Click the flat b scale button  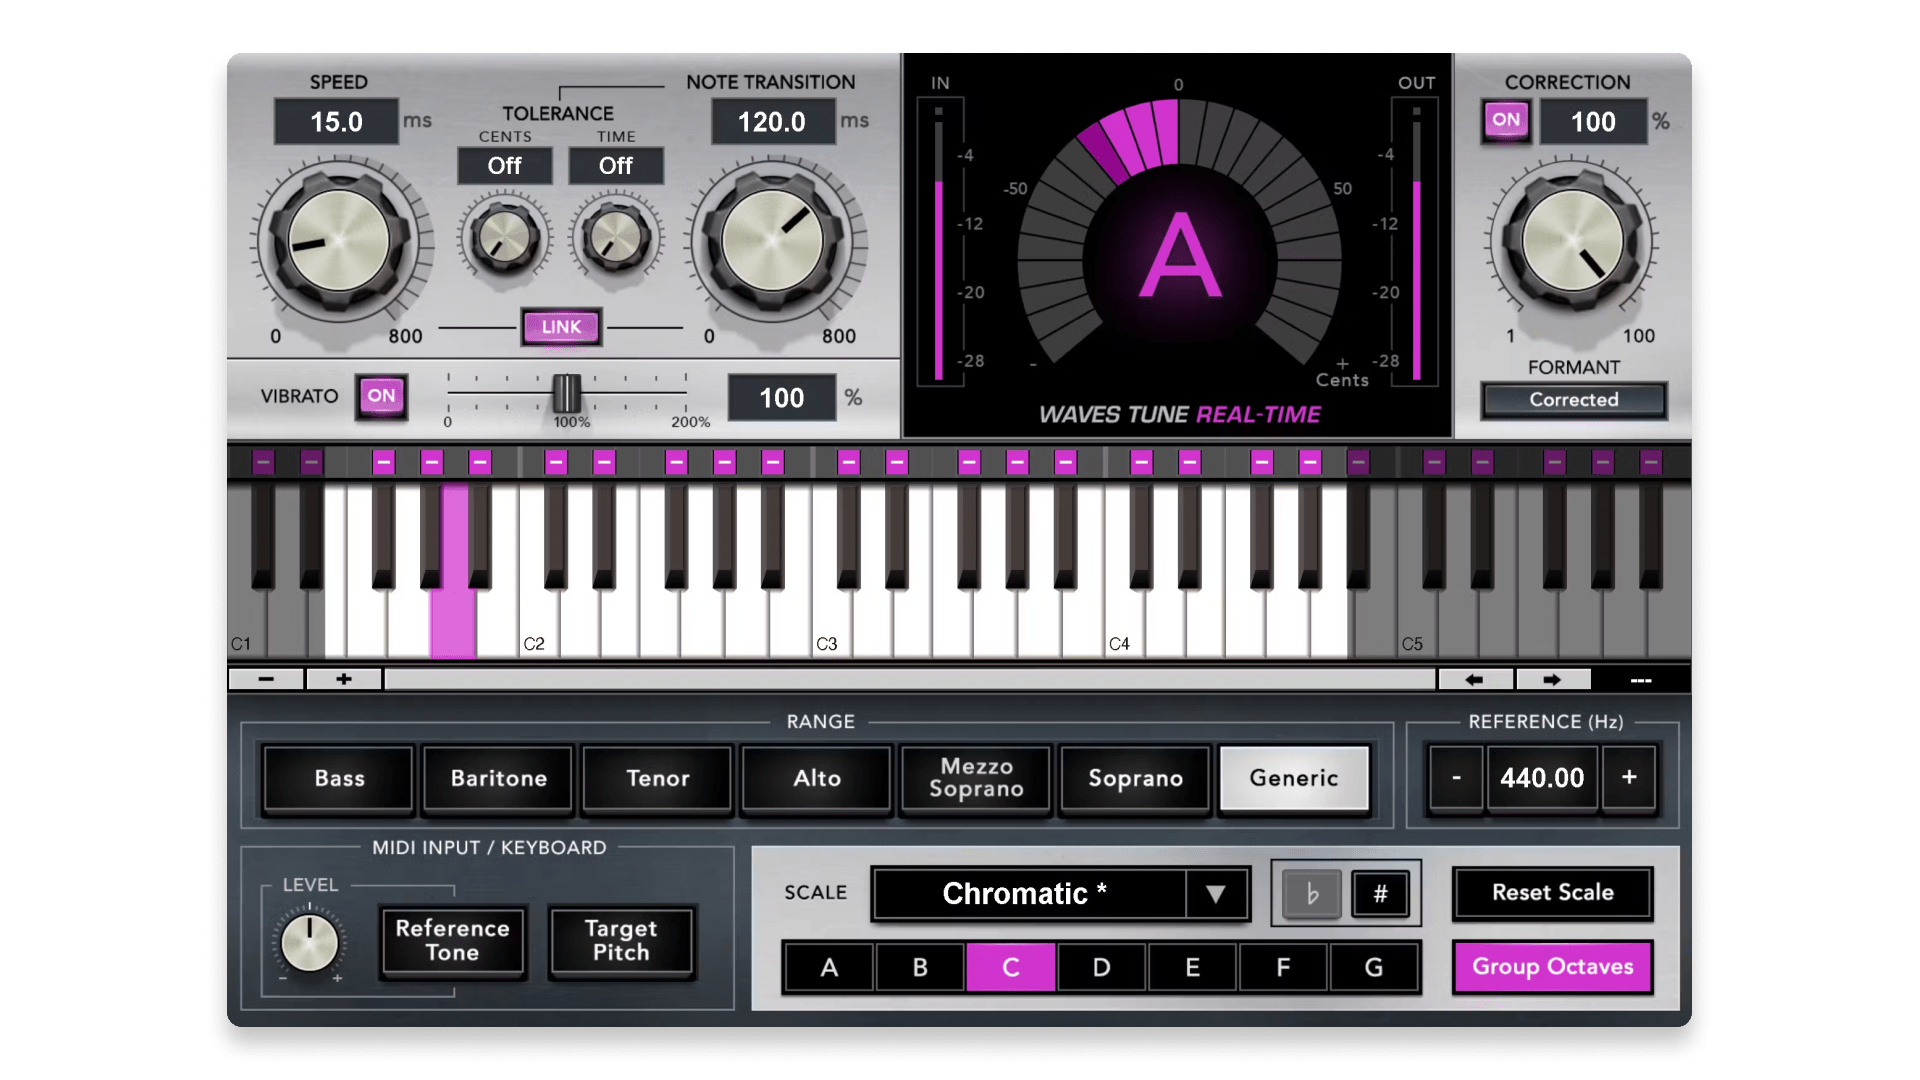pyautogui.click(x=1309, y=894)
